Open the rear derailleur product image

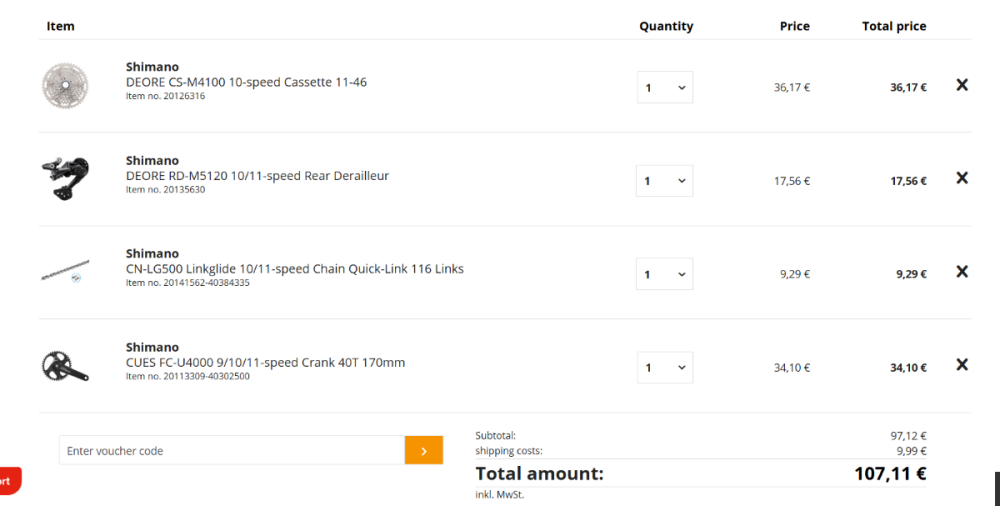[x=65, y=178]
